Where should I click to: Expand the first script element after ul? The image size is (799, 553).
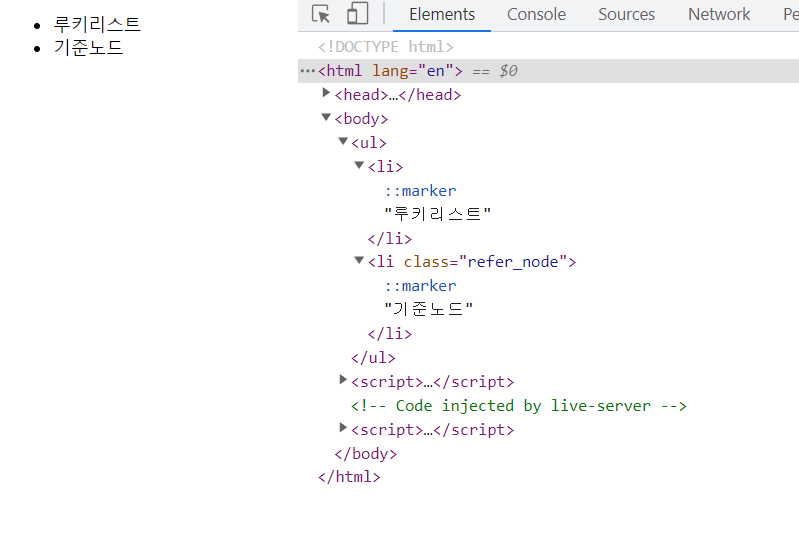click(343, 380)
